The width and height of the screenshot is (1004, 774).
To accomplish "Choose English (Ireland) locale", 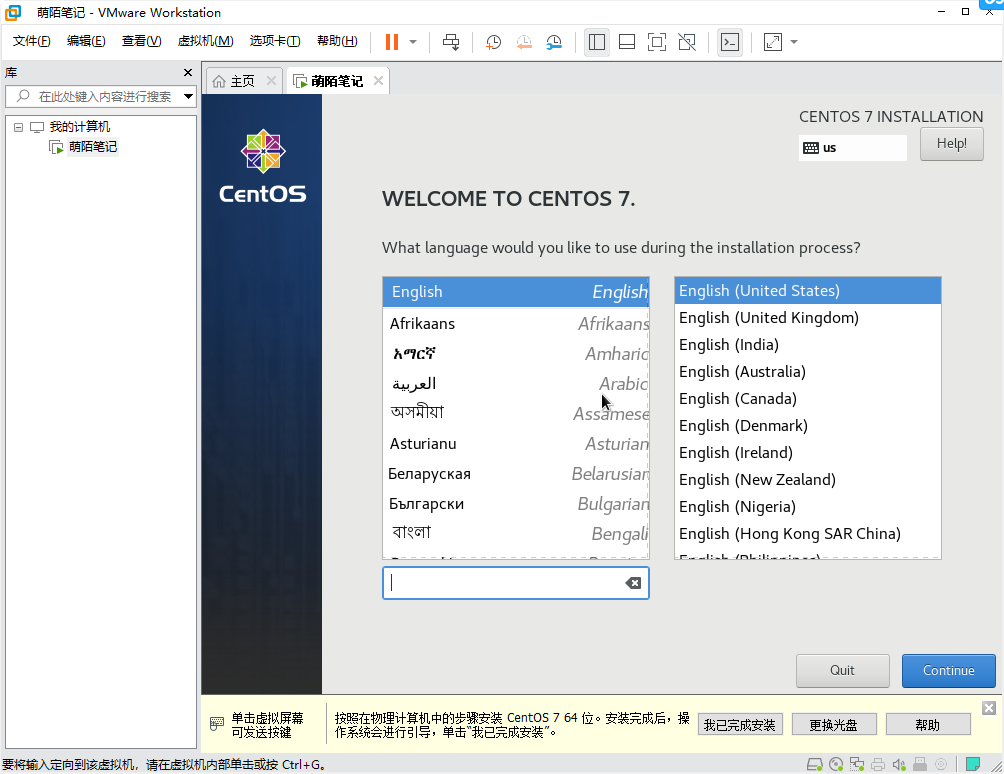I will click(807, 453).
